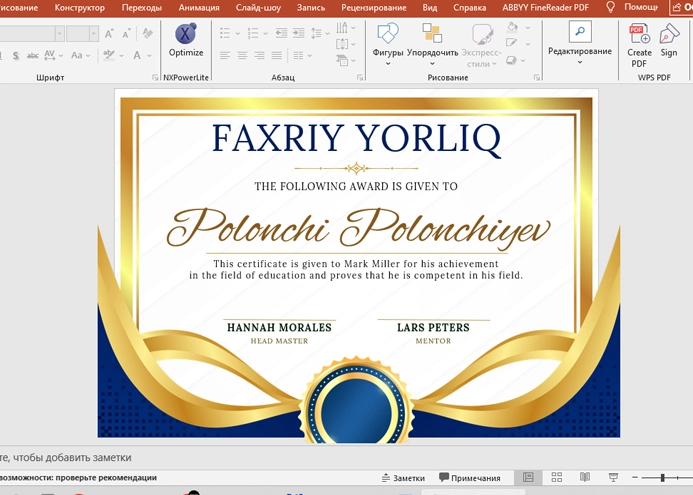Click zoom out minus button
Screen dimensions: 693x495
coord(635,477)
